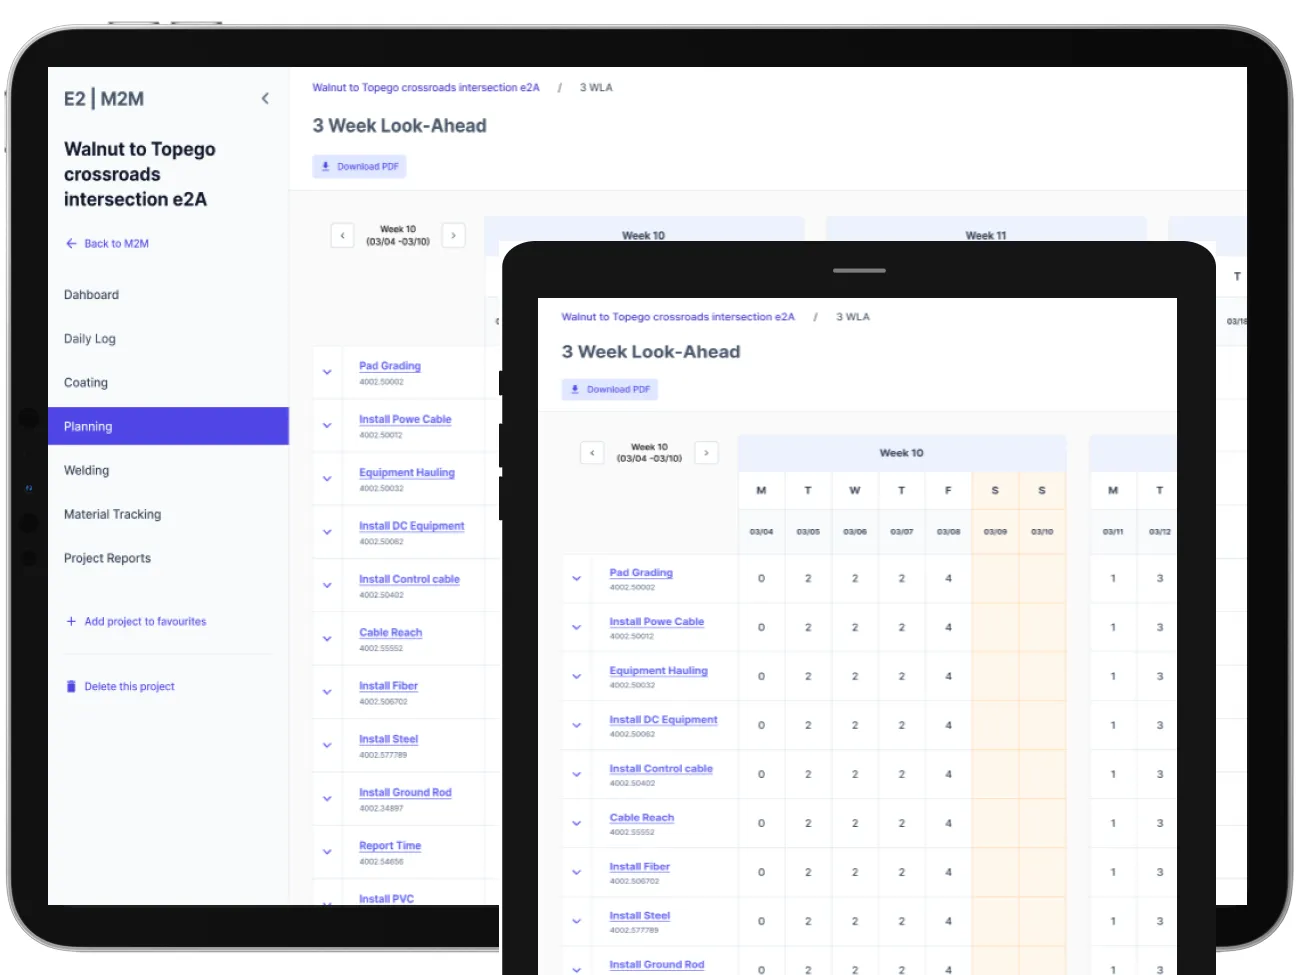Expand Equipment Hauling on the front tablet

coord(576,676)
